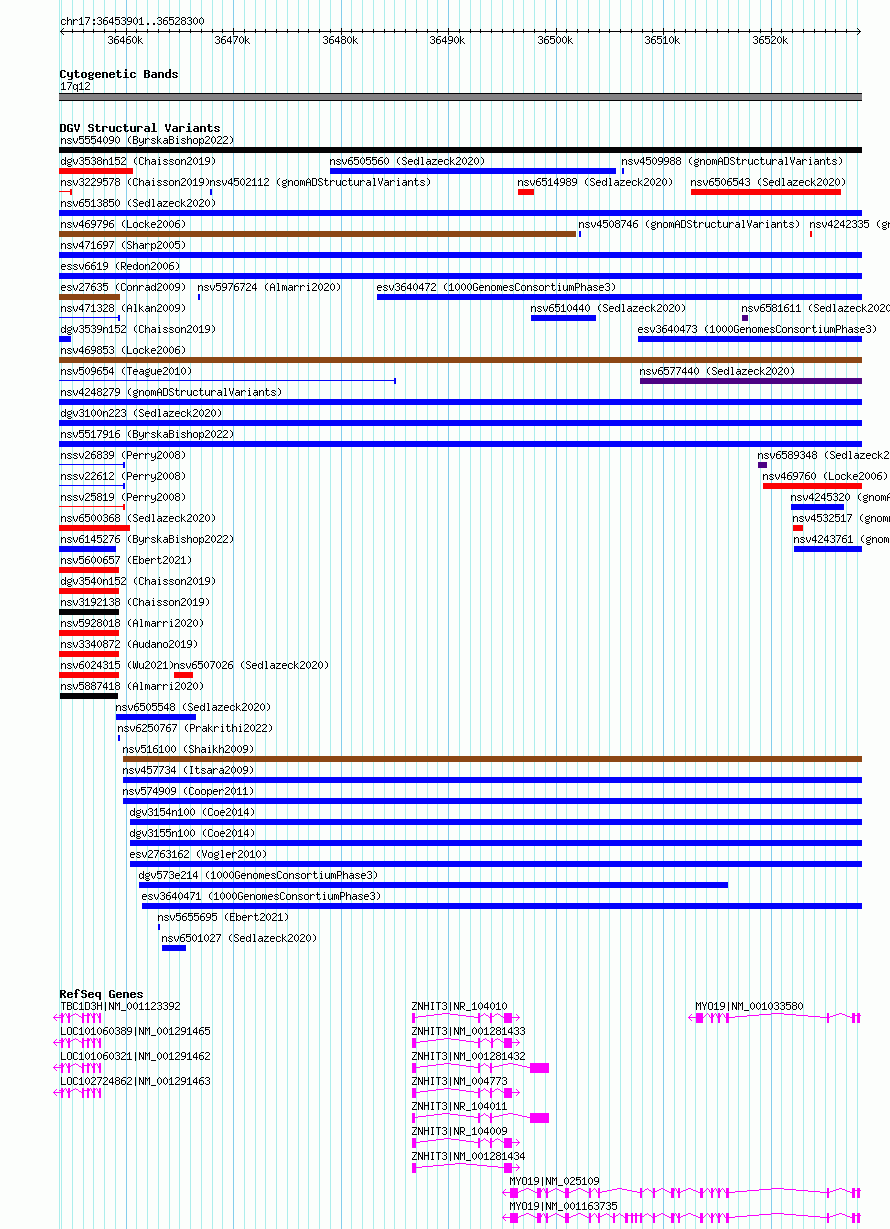Select nsv471328 (Alkan2009) label
Viewport: 890px width, 1229px height.
[122, 308]
